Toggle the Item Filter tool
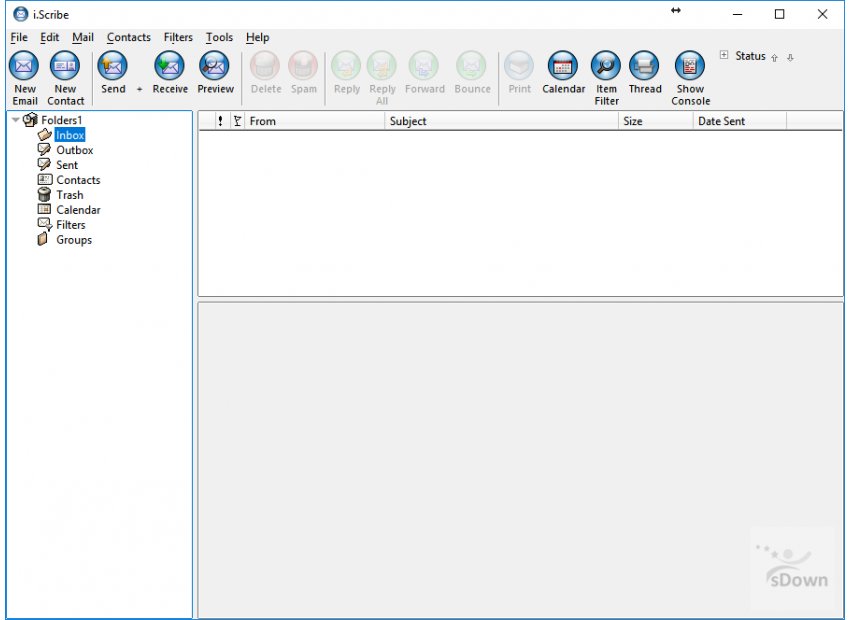 606,66
